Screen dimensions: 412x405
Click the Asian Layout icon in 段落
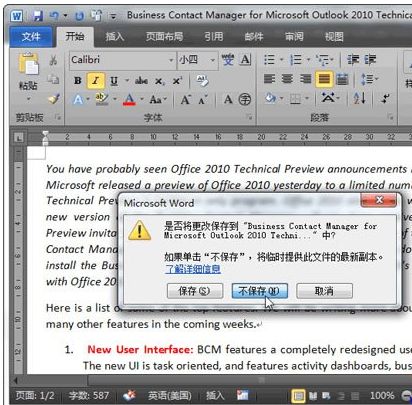[328, 98]
